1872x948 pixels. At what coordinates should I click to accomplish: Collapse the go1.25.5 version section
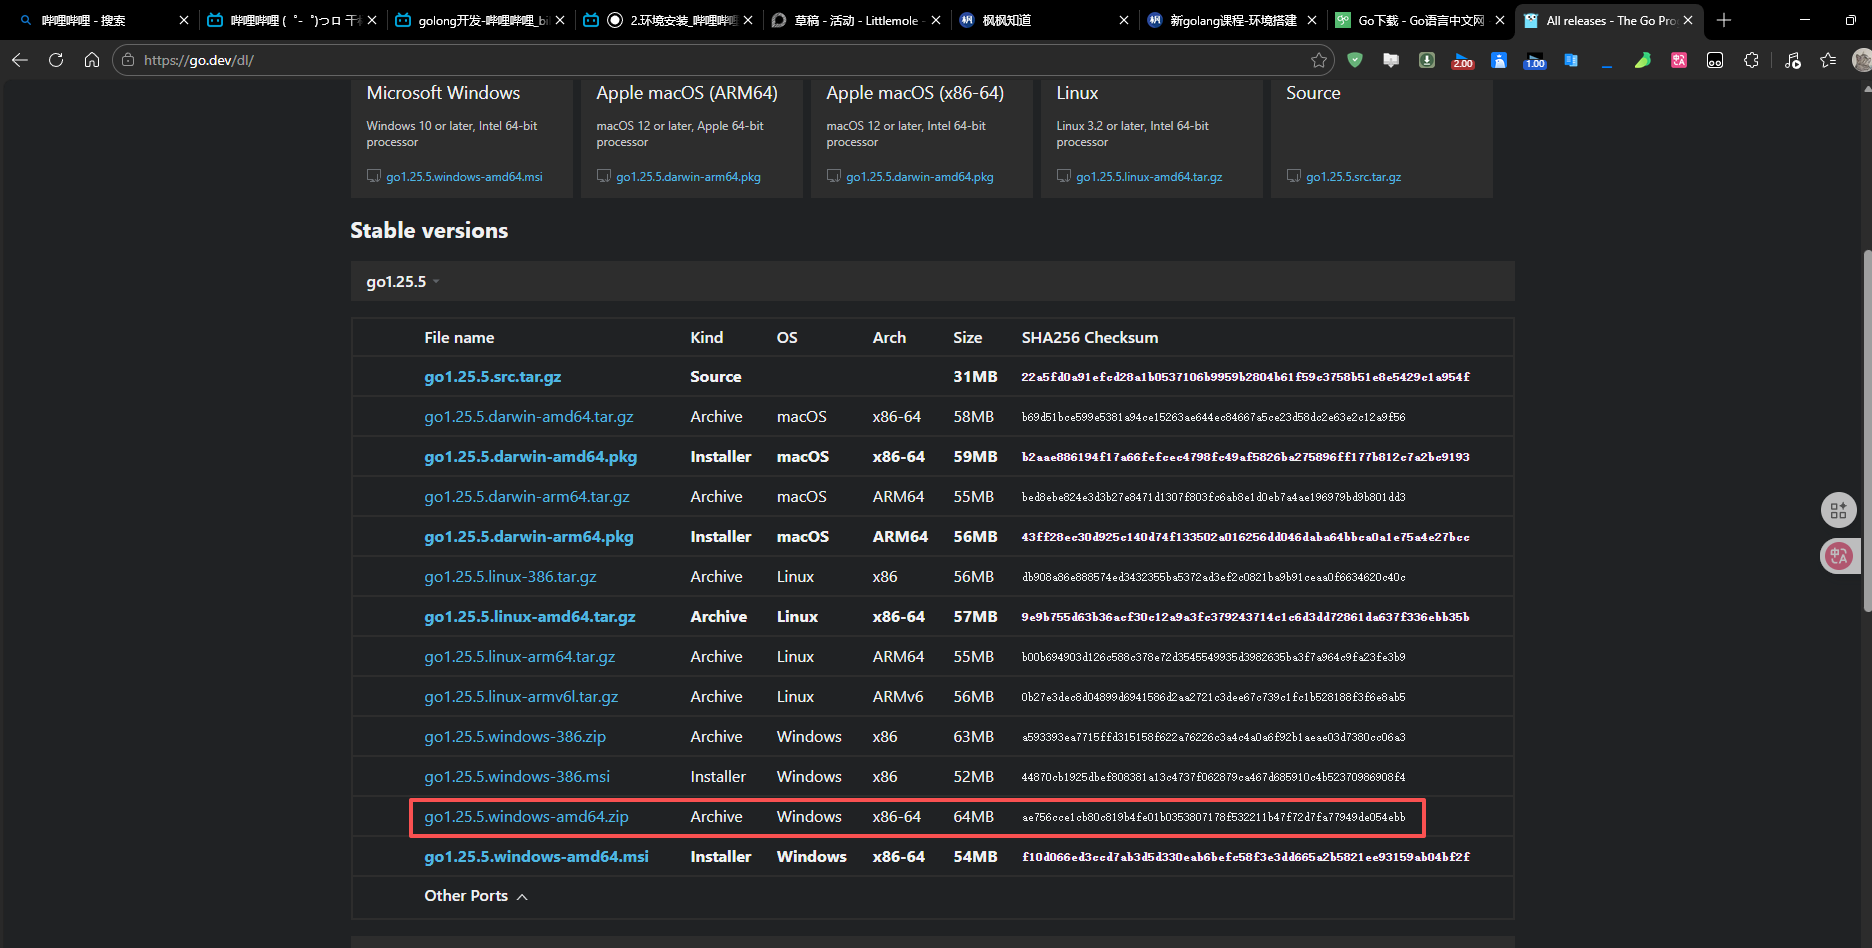(402, 282)
